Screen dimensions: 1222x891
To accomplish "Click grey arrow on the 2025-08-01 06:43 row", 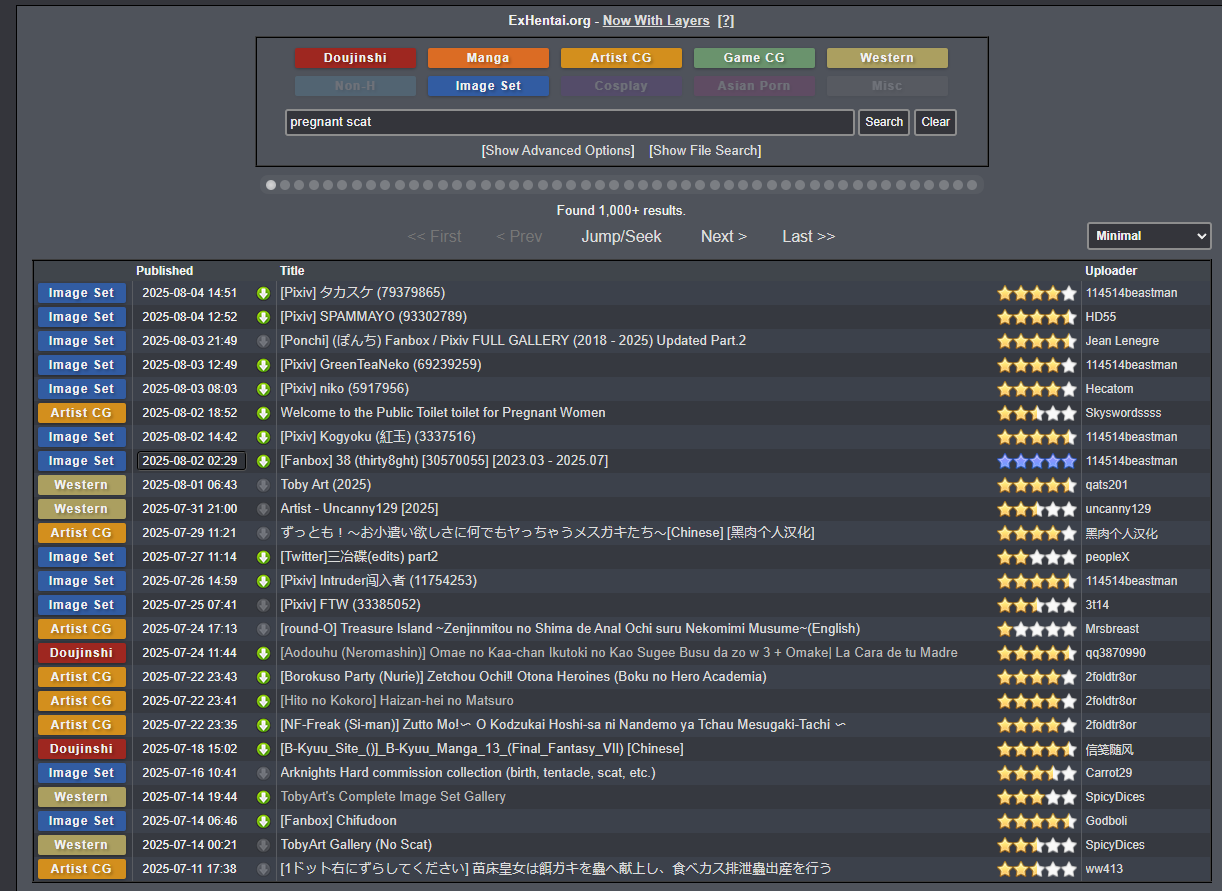I will [x=264, y=485].
